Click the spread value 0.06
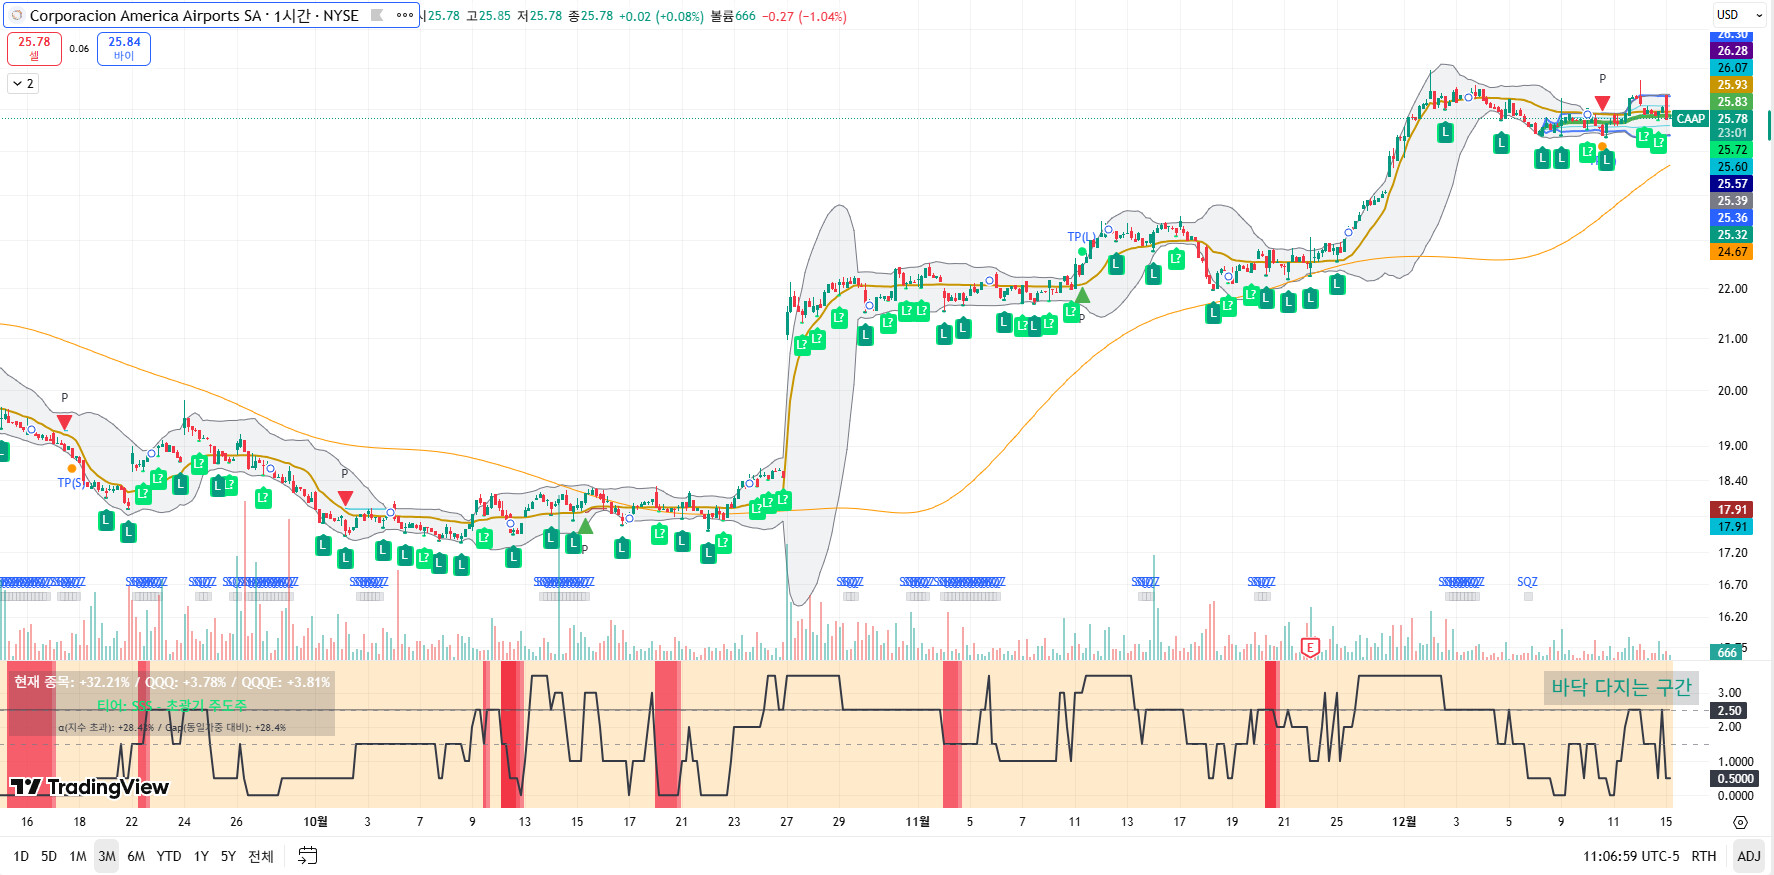 (79, 48)
